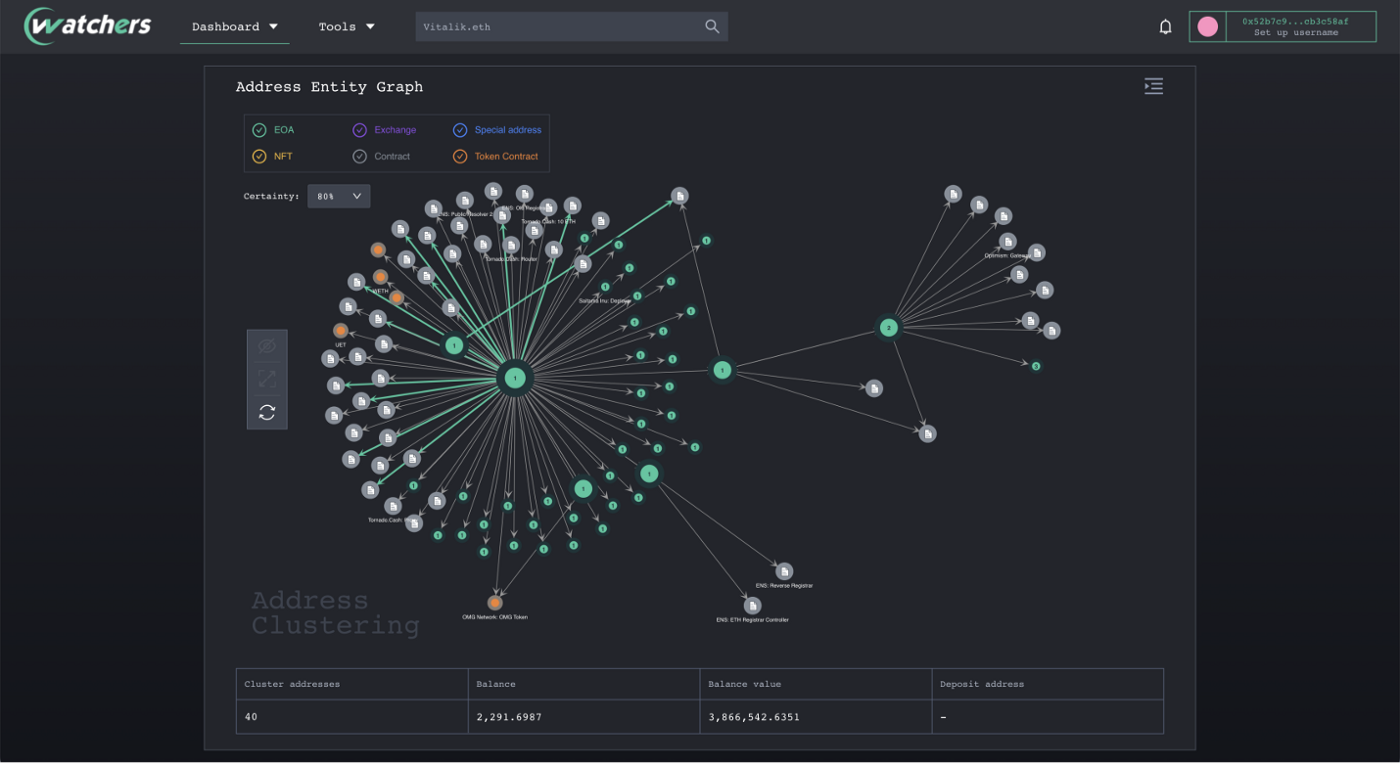Open the notifications bell

click(1165, 27)
